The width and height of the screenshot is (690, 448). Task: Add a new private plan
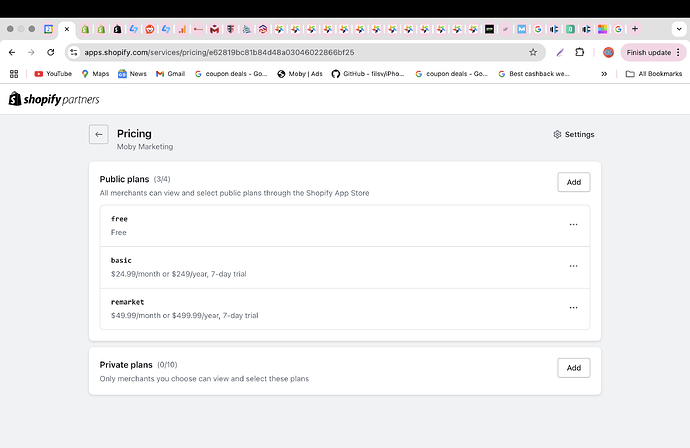pos(573,368)
